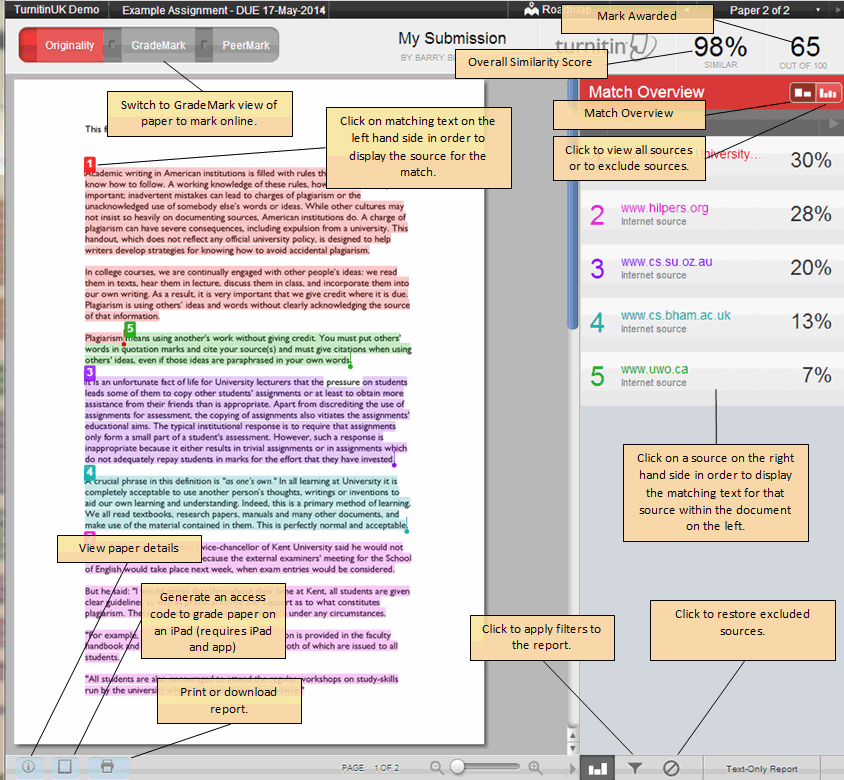
Task: Open the www.cs.su.oz.au source link
Action: 666,262
